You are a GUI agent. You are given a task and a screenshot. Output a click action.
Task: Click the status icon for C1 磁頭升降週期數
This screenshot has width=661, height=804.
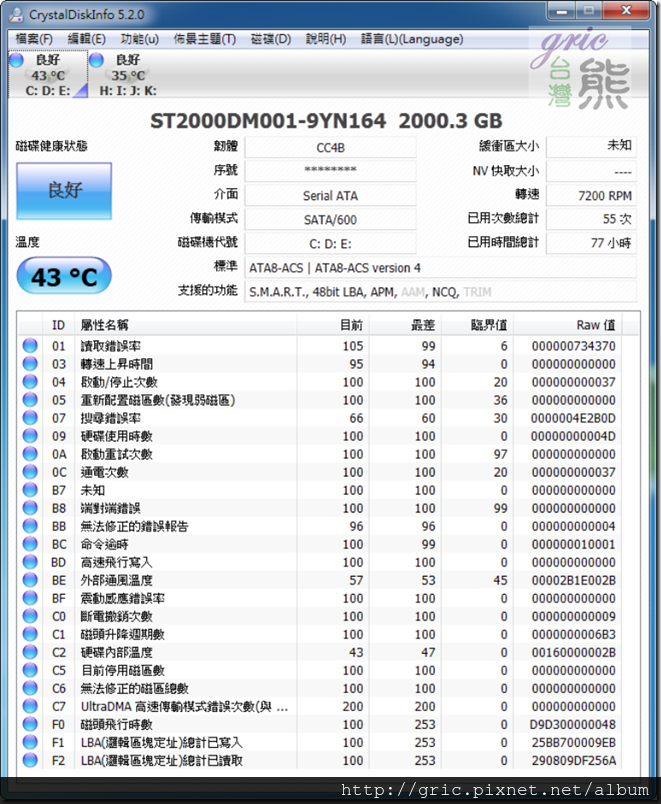click(30, 634)
